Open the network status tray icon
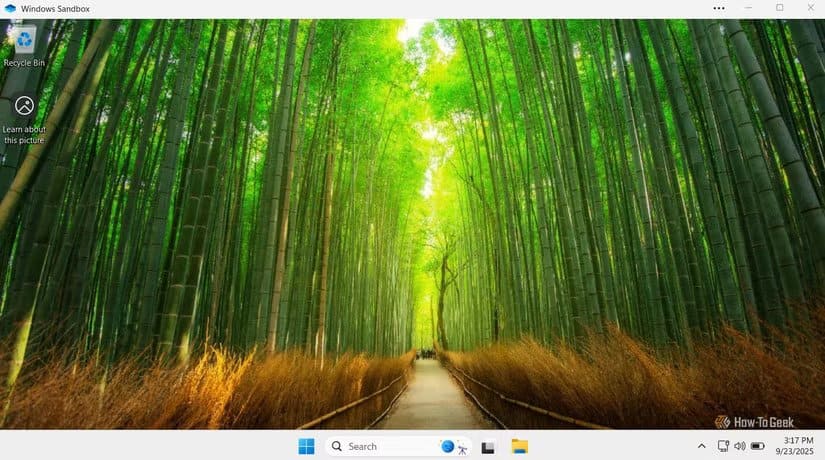Viewport: 825px width, 460px height. click(723, 446)
